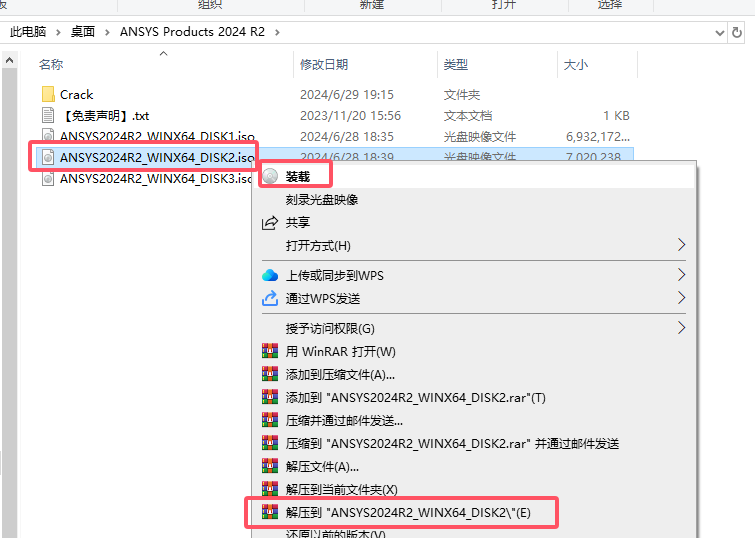Sort files by 修改日期 column header
The height and width of the screenshot is (538, 755).
click(x=324, y=65)
